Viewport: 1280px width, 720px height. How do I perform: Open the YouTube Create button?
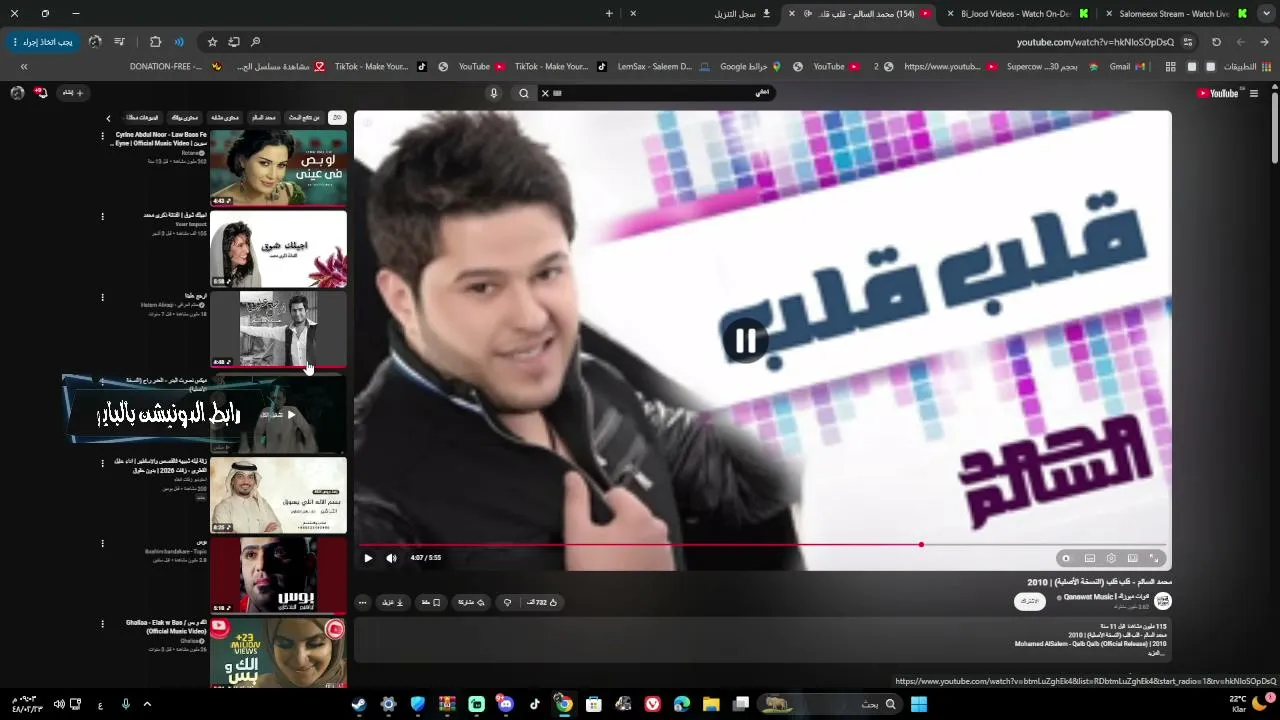[73, 93]
